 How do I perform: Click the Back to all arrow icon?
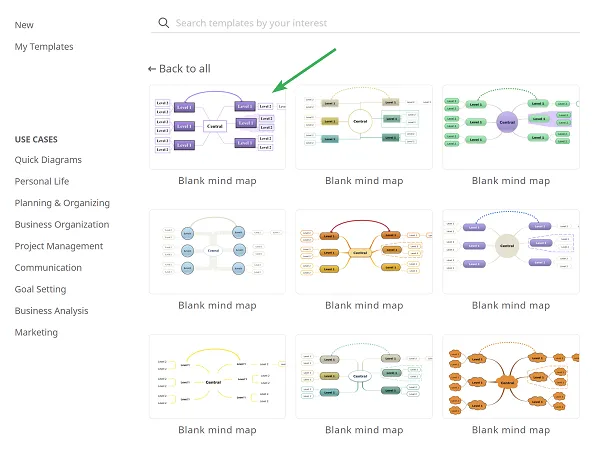click(152, 69)
